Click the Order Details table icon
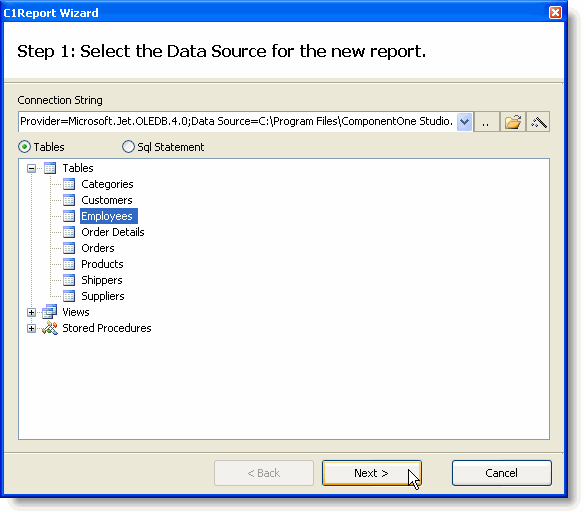The image size is (584, 514). tap(69, 232)
